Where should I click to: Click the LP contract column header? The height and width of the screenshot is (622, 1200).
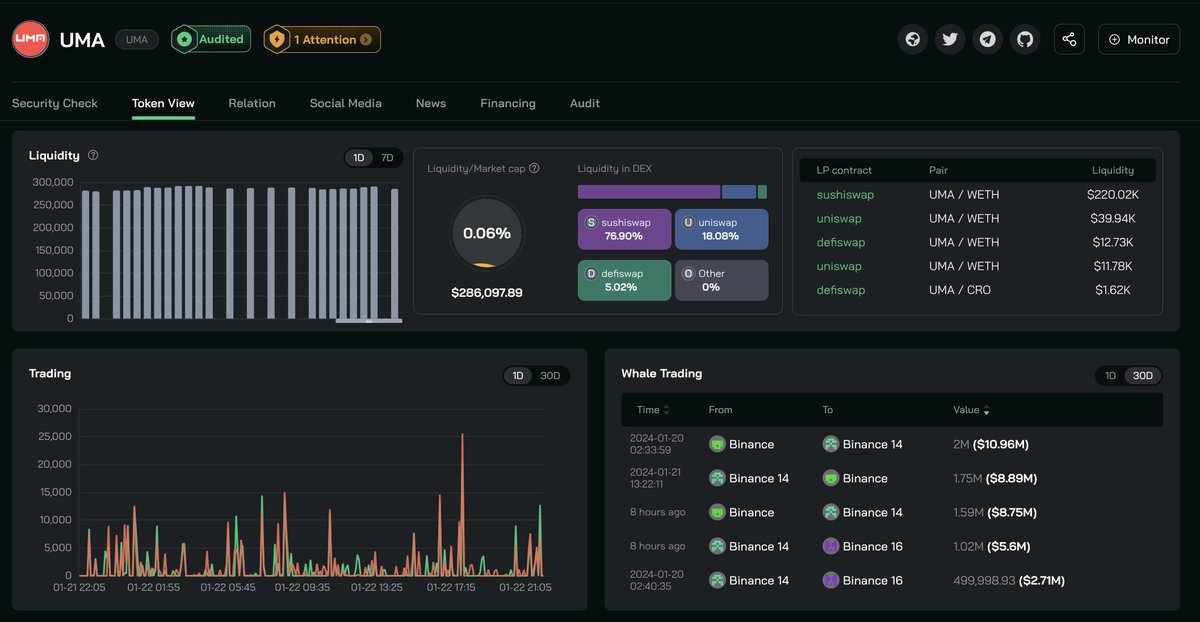[844, 170]
